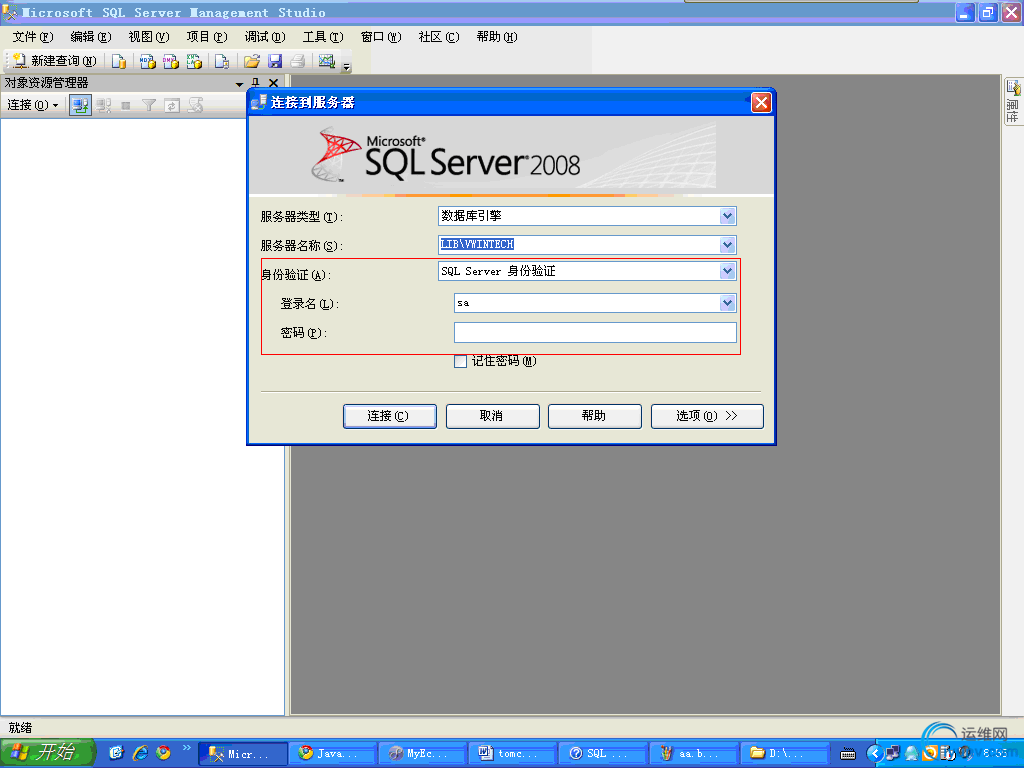Click the Connect Object Explorer icon

pyautogui.click(x=80, y=105)
